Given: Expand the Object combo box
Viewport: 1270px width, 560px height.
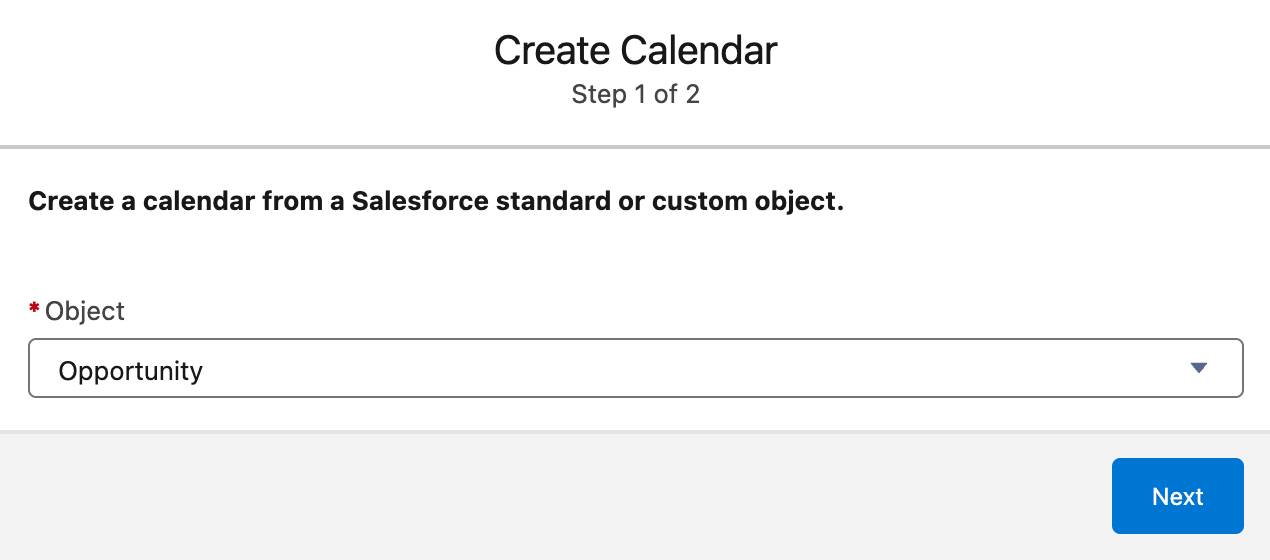Looking at the screenshot, I should [x=635, y=368].
